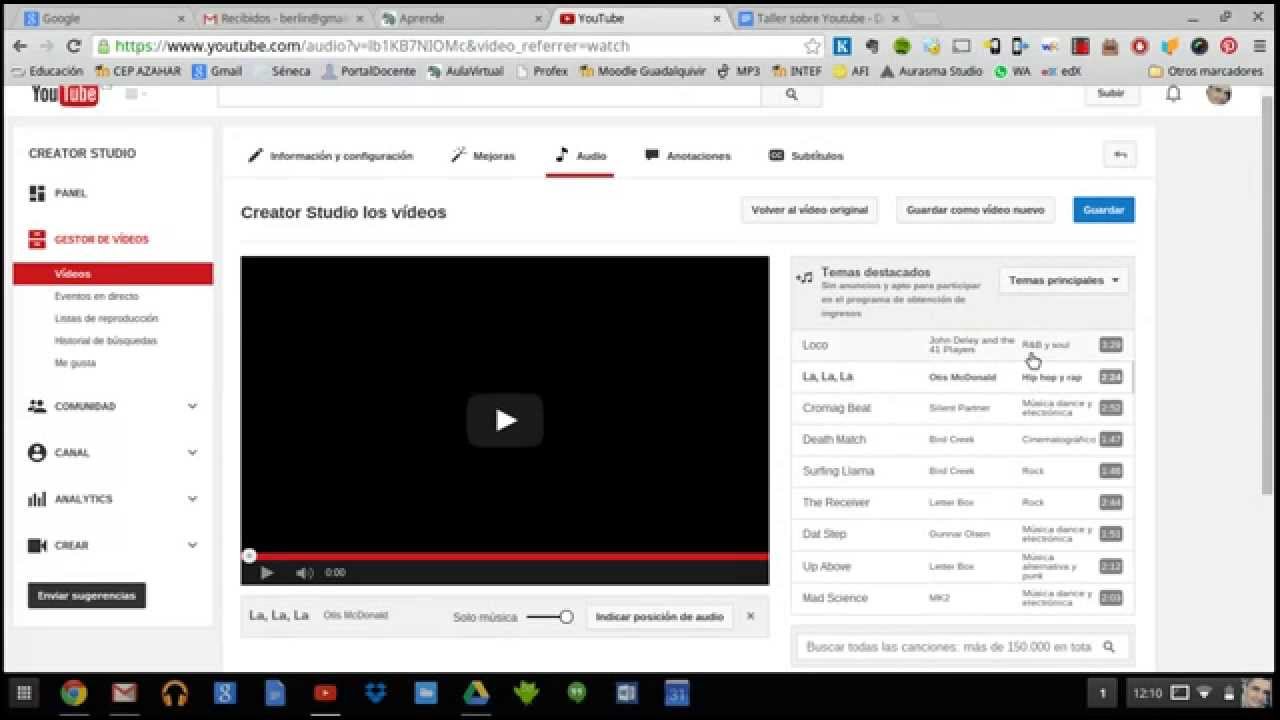The image size is (1280, 720).
Task: Click the small play control in player bar
Action: pyautogui.click(x=267, y=573)
